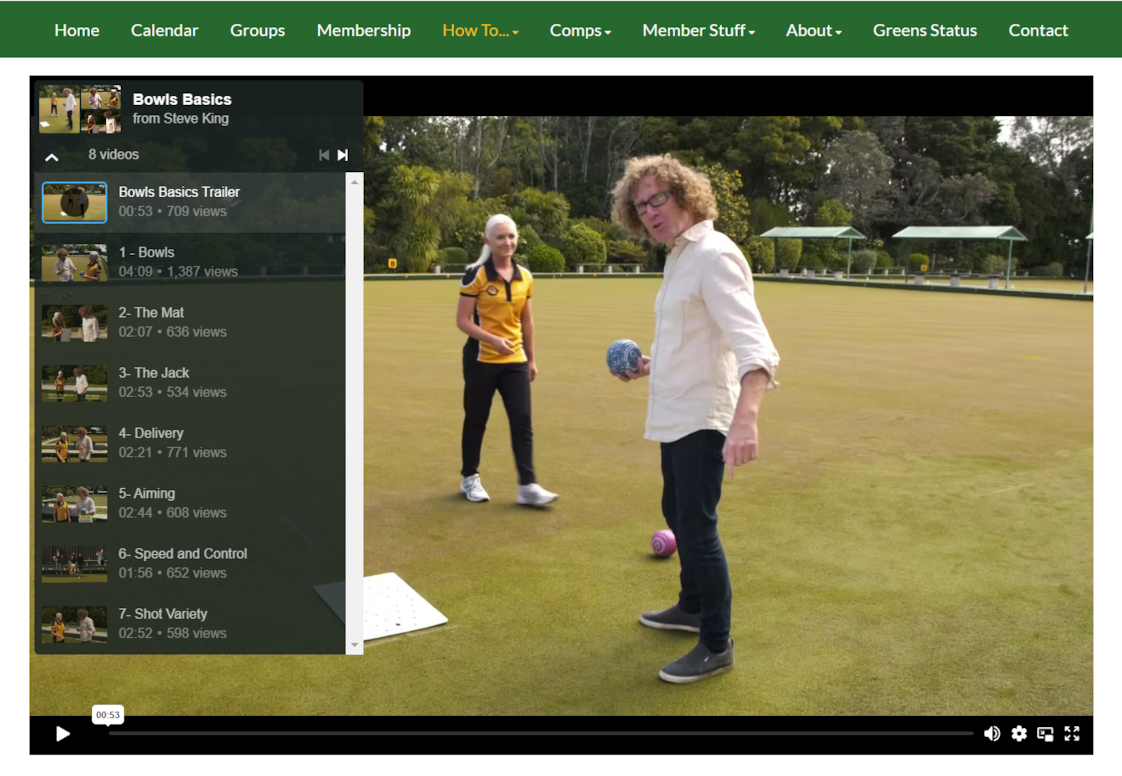Click the '2- The Mat' thumbnail

tap(74, 323)
